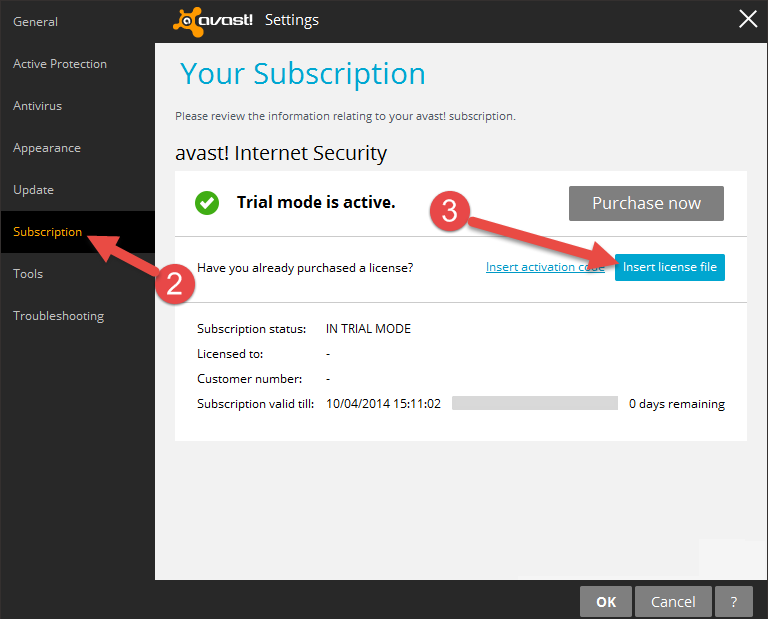Confirm settings with the OK button
The height and width of the screenshot is (619, 768).
click(606, 601)
